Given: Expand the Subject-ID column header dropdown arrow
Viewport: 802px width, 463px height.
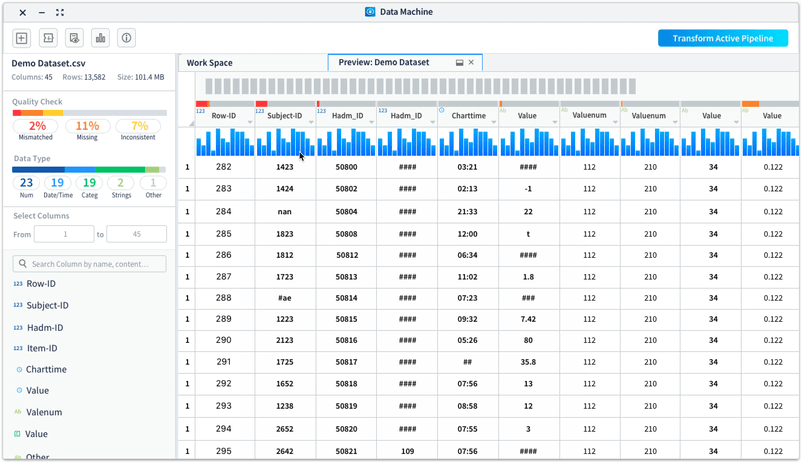Looking at the screenshot, I should pyautogui.click(x=311, y=122).
